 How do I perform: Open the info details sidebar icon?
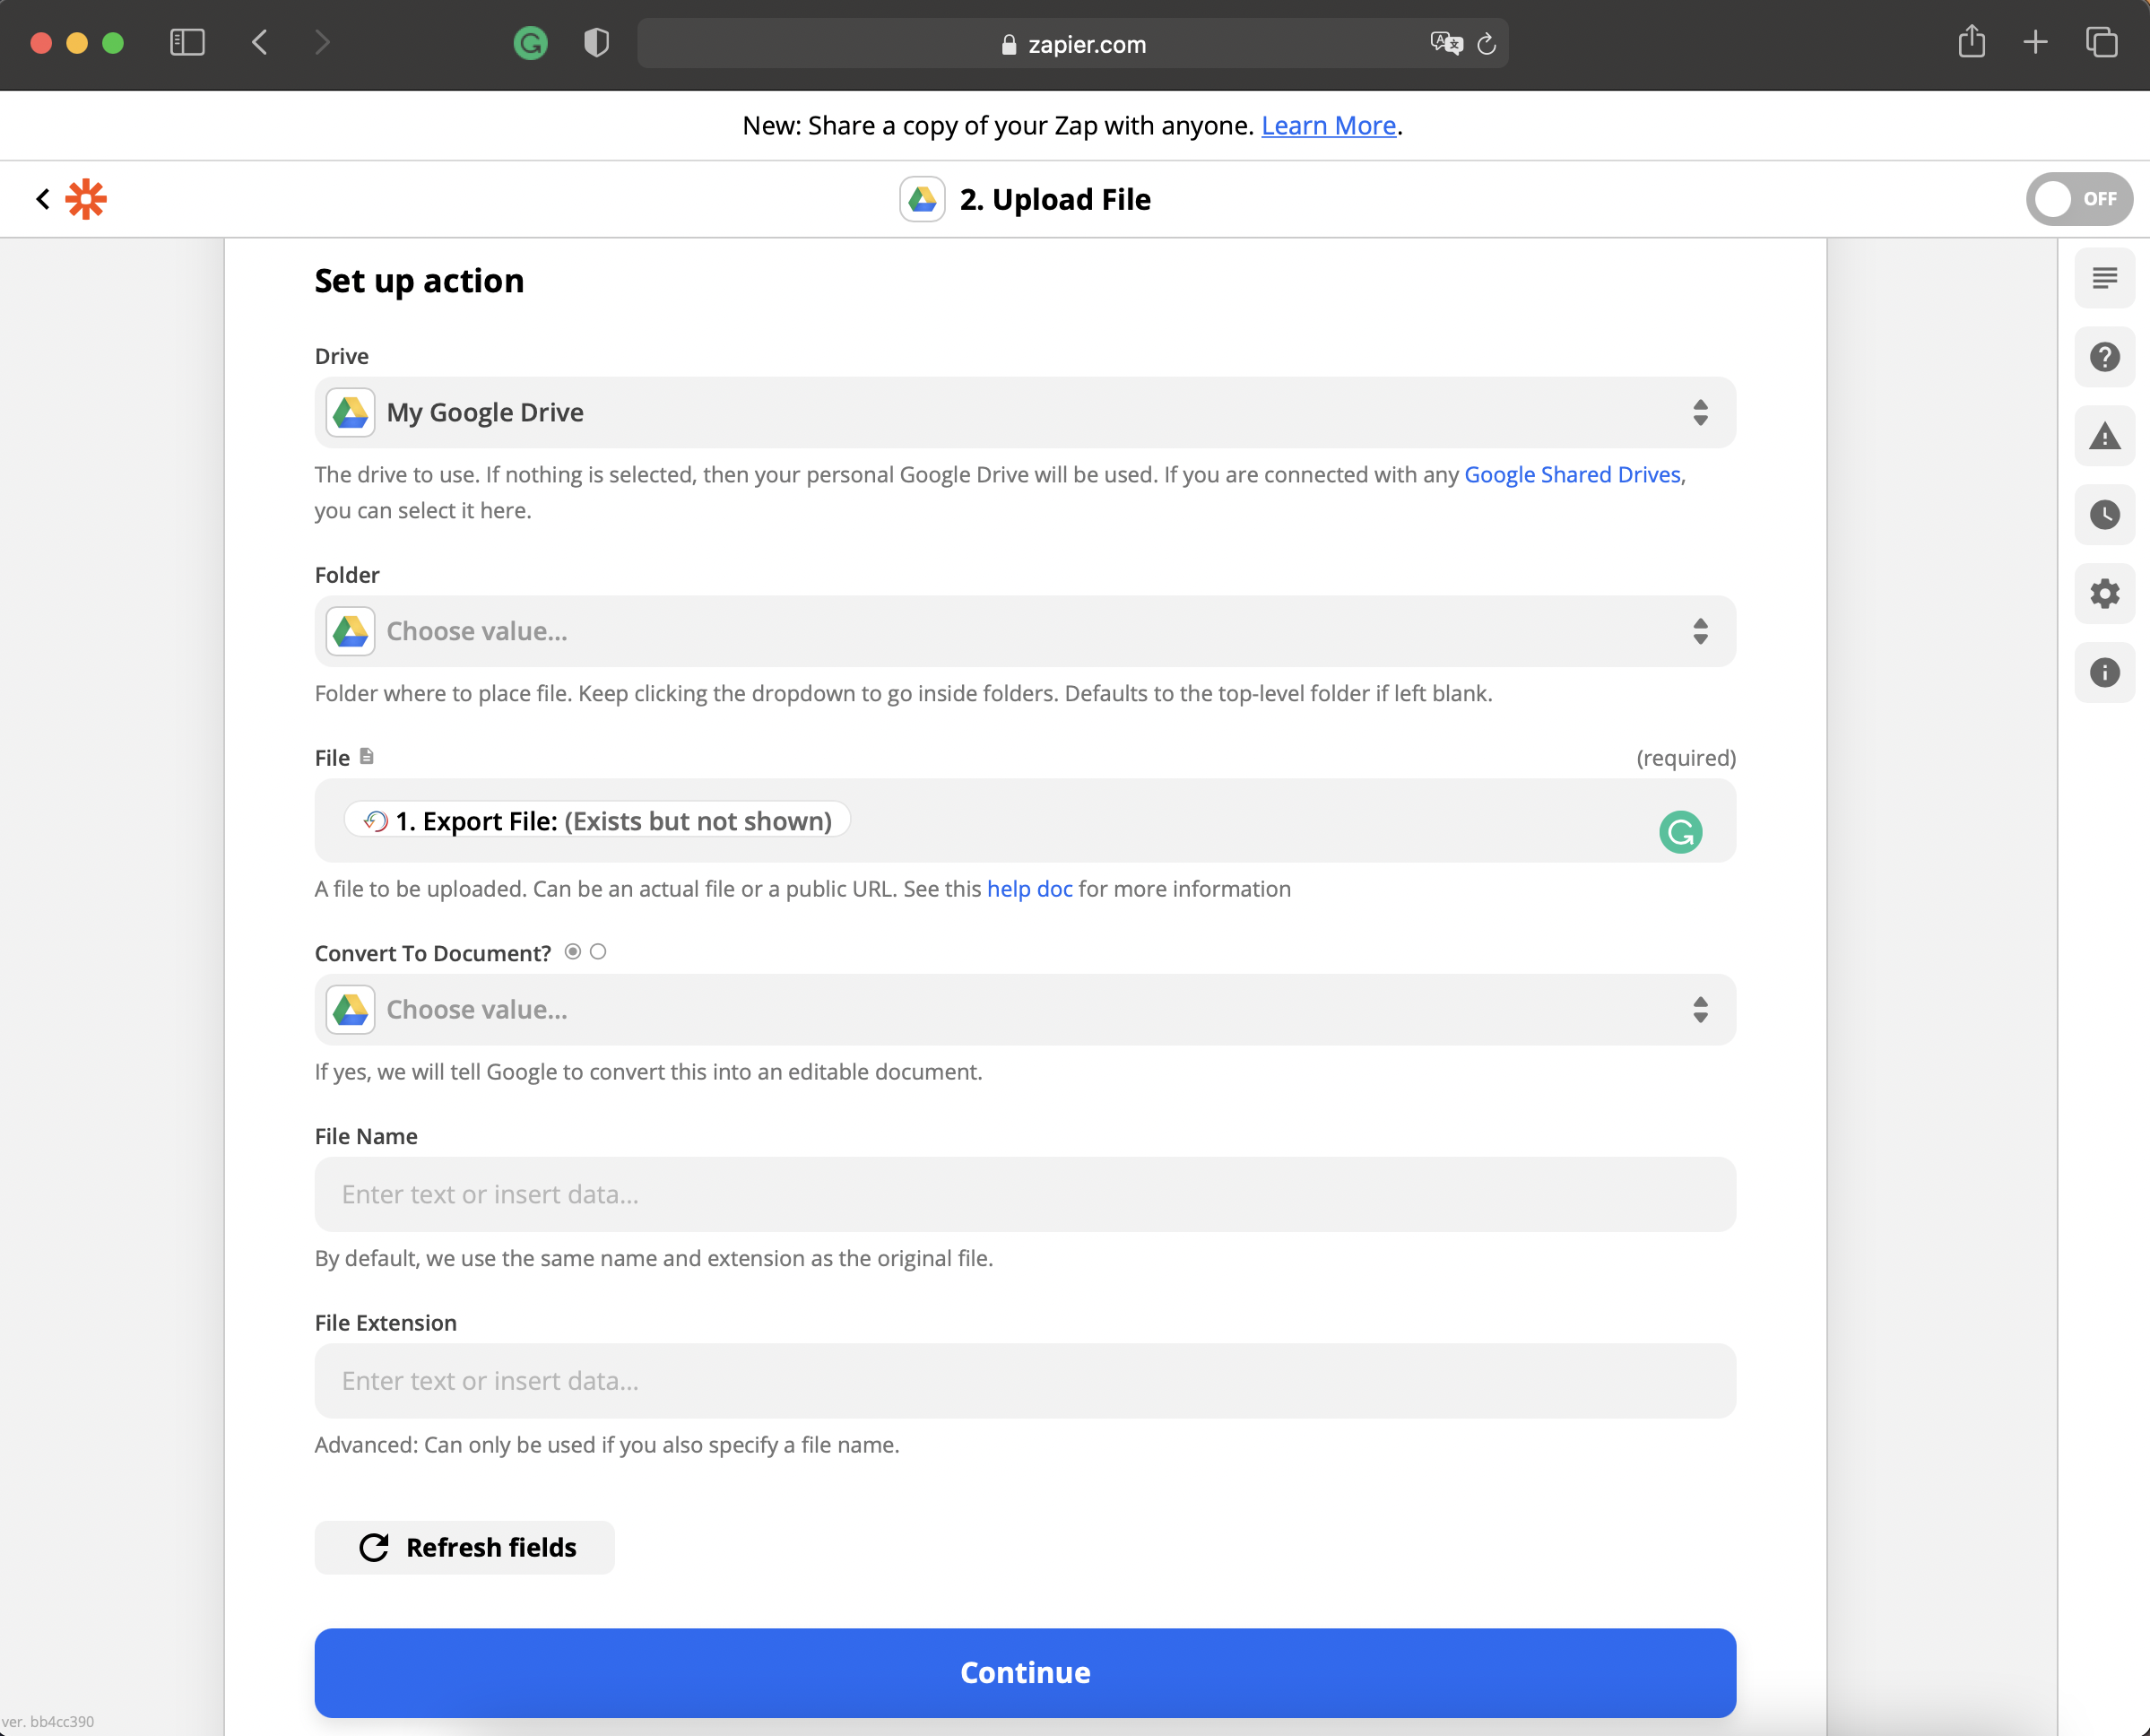pyautogui.click(x=2104, y=673)
